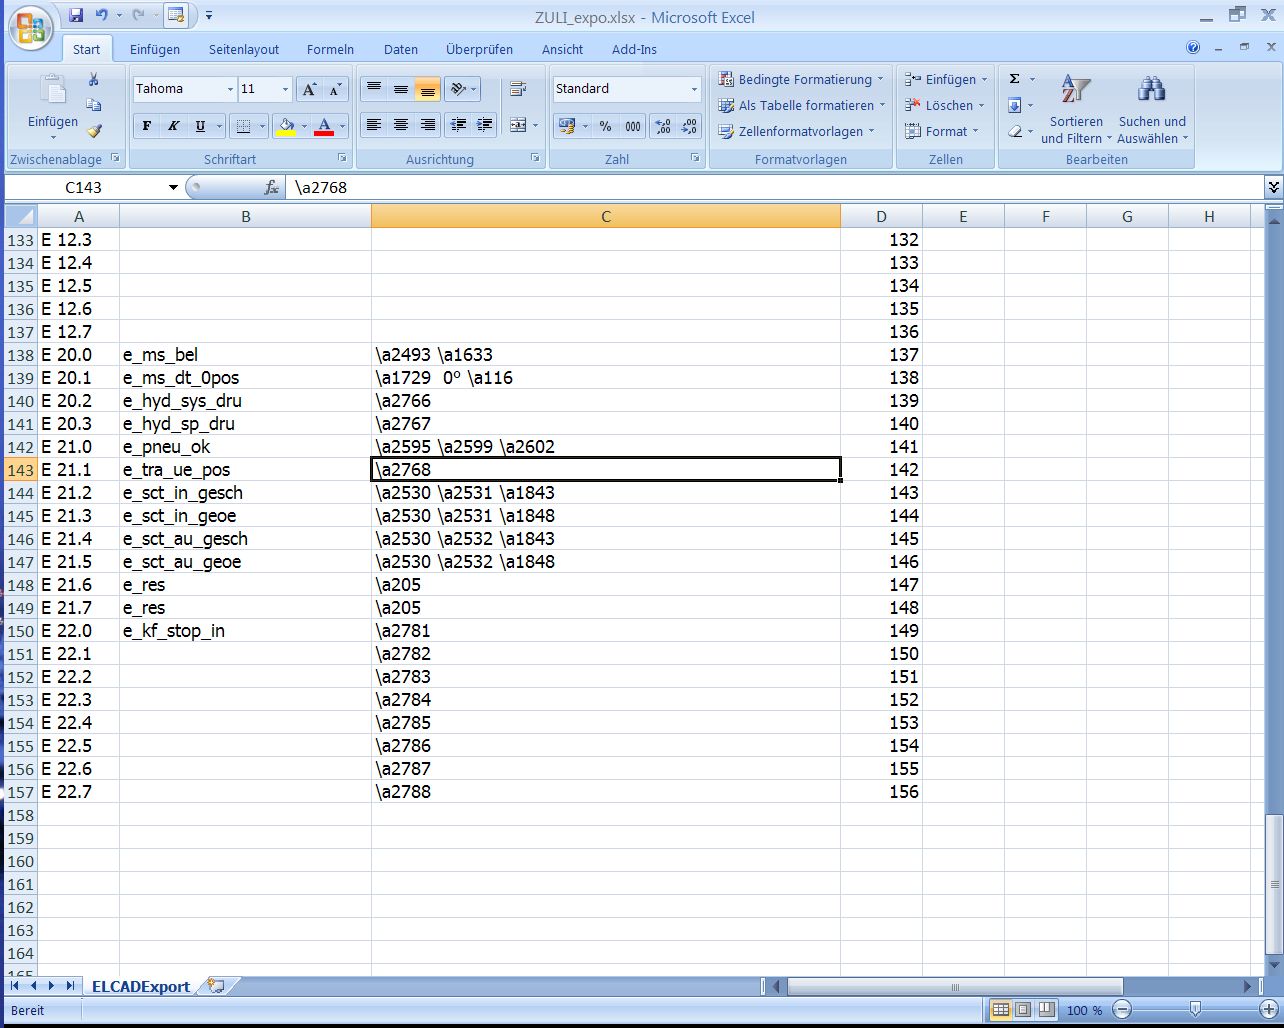Image resolution: width=1284 pixels, height=1028 pixels.
Task: Center text horizontally
Action: (401, 125)
